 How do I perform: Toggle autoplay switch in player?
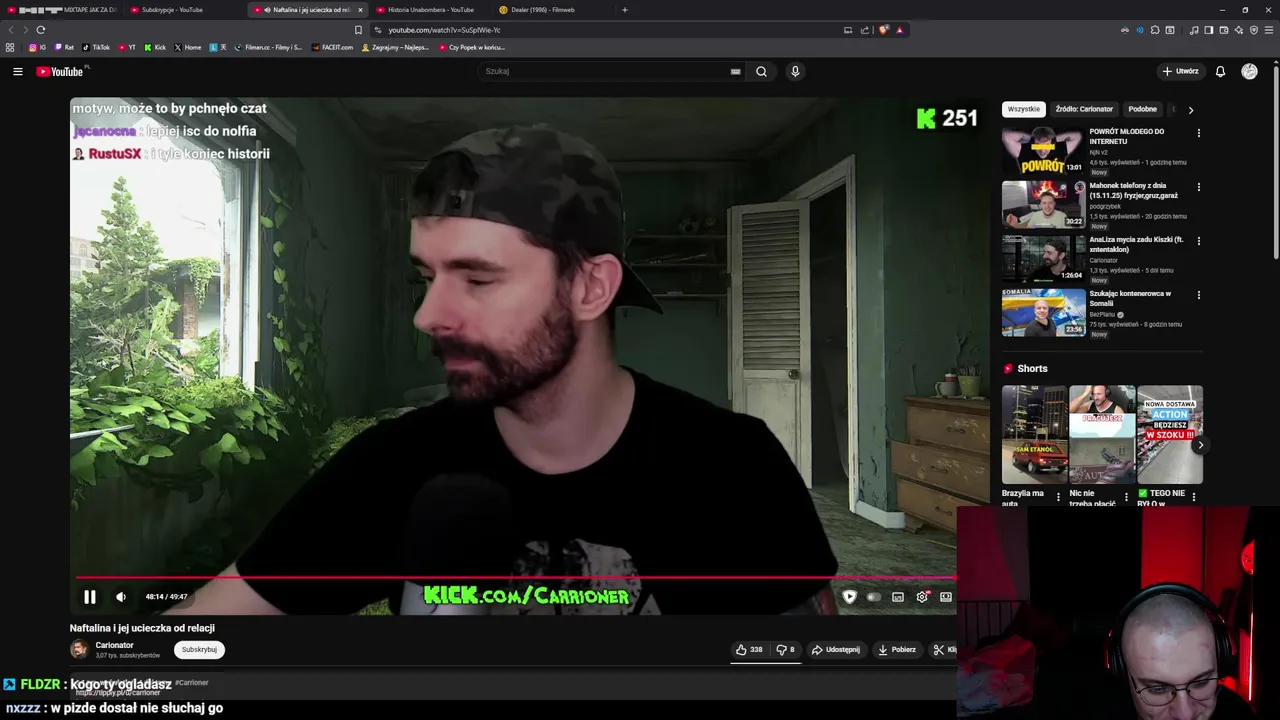click(x=874, y=597)
